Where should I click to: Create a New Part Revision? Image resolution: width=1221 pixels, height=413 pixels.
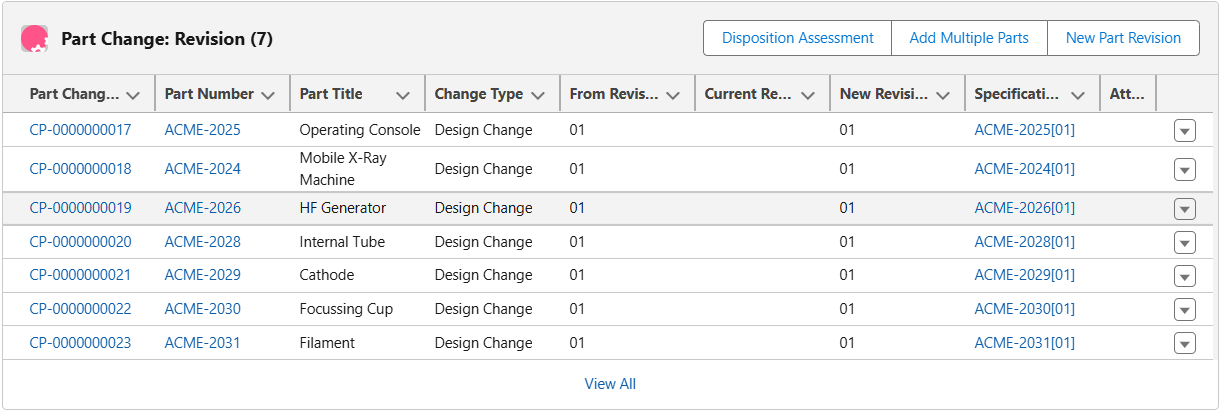[1123, 38]
